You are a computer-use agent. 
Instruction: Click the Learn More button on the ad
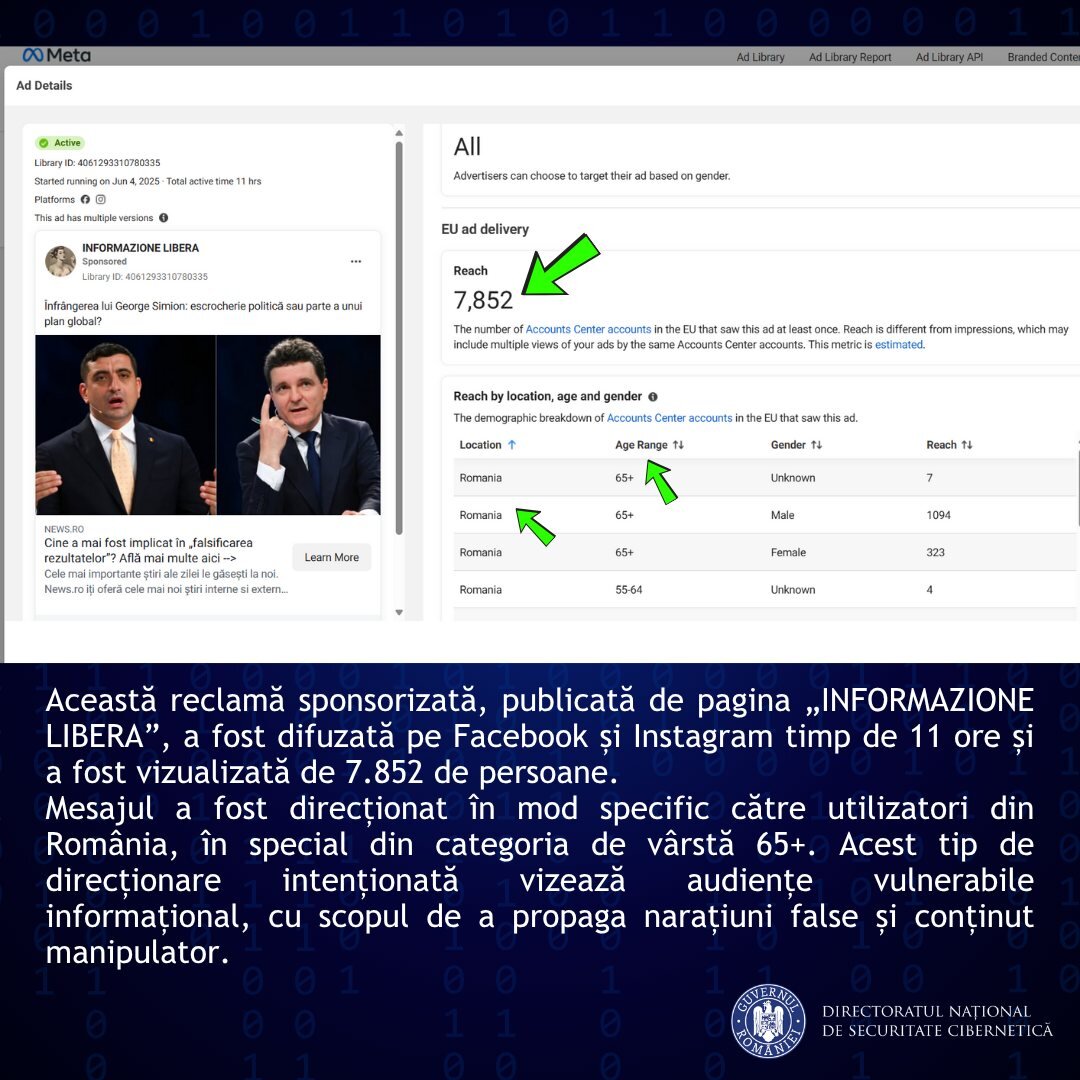331,558
